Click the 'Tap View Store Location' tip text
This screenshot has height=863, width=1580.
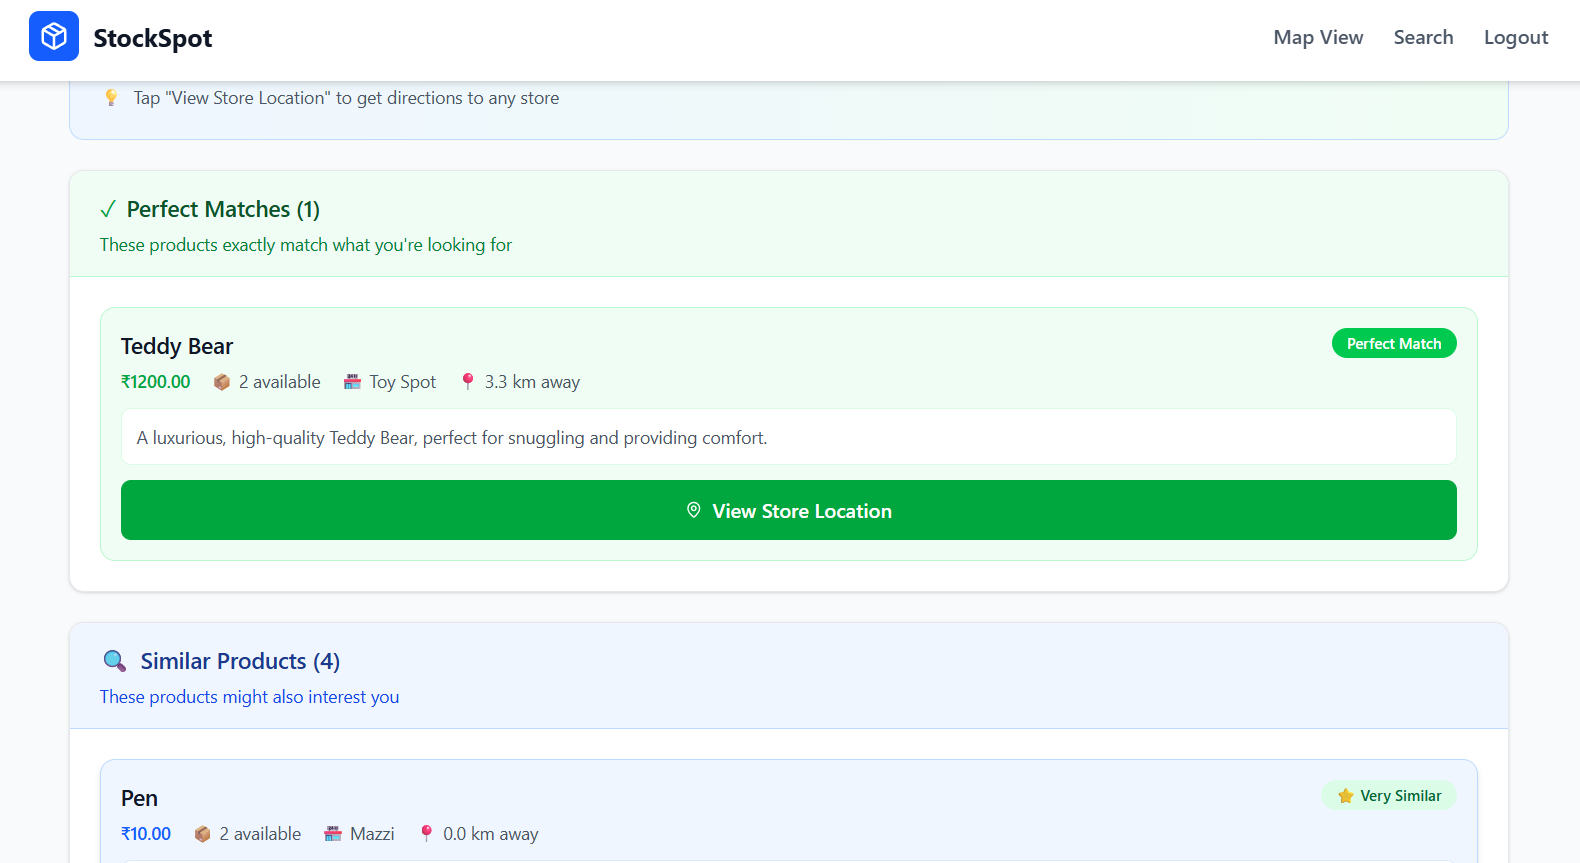[x=346, y=98]
